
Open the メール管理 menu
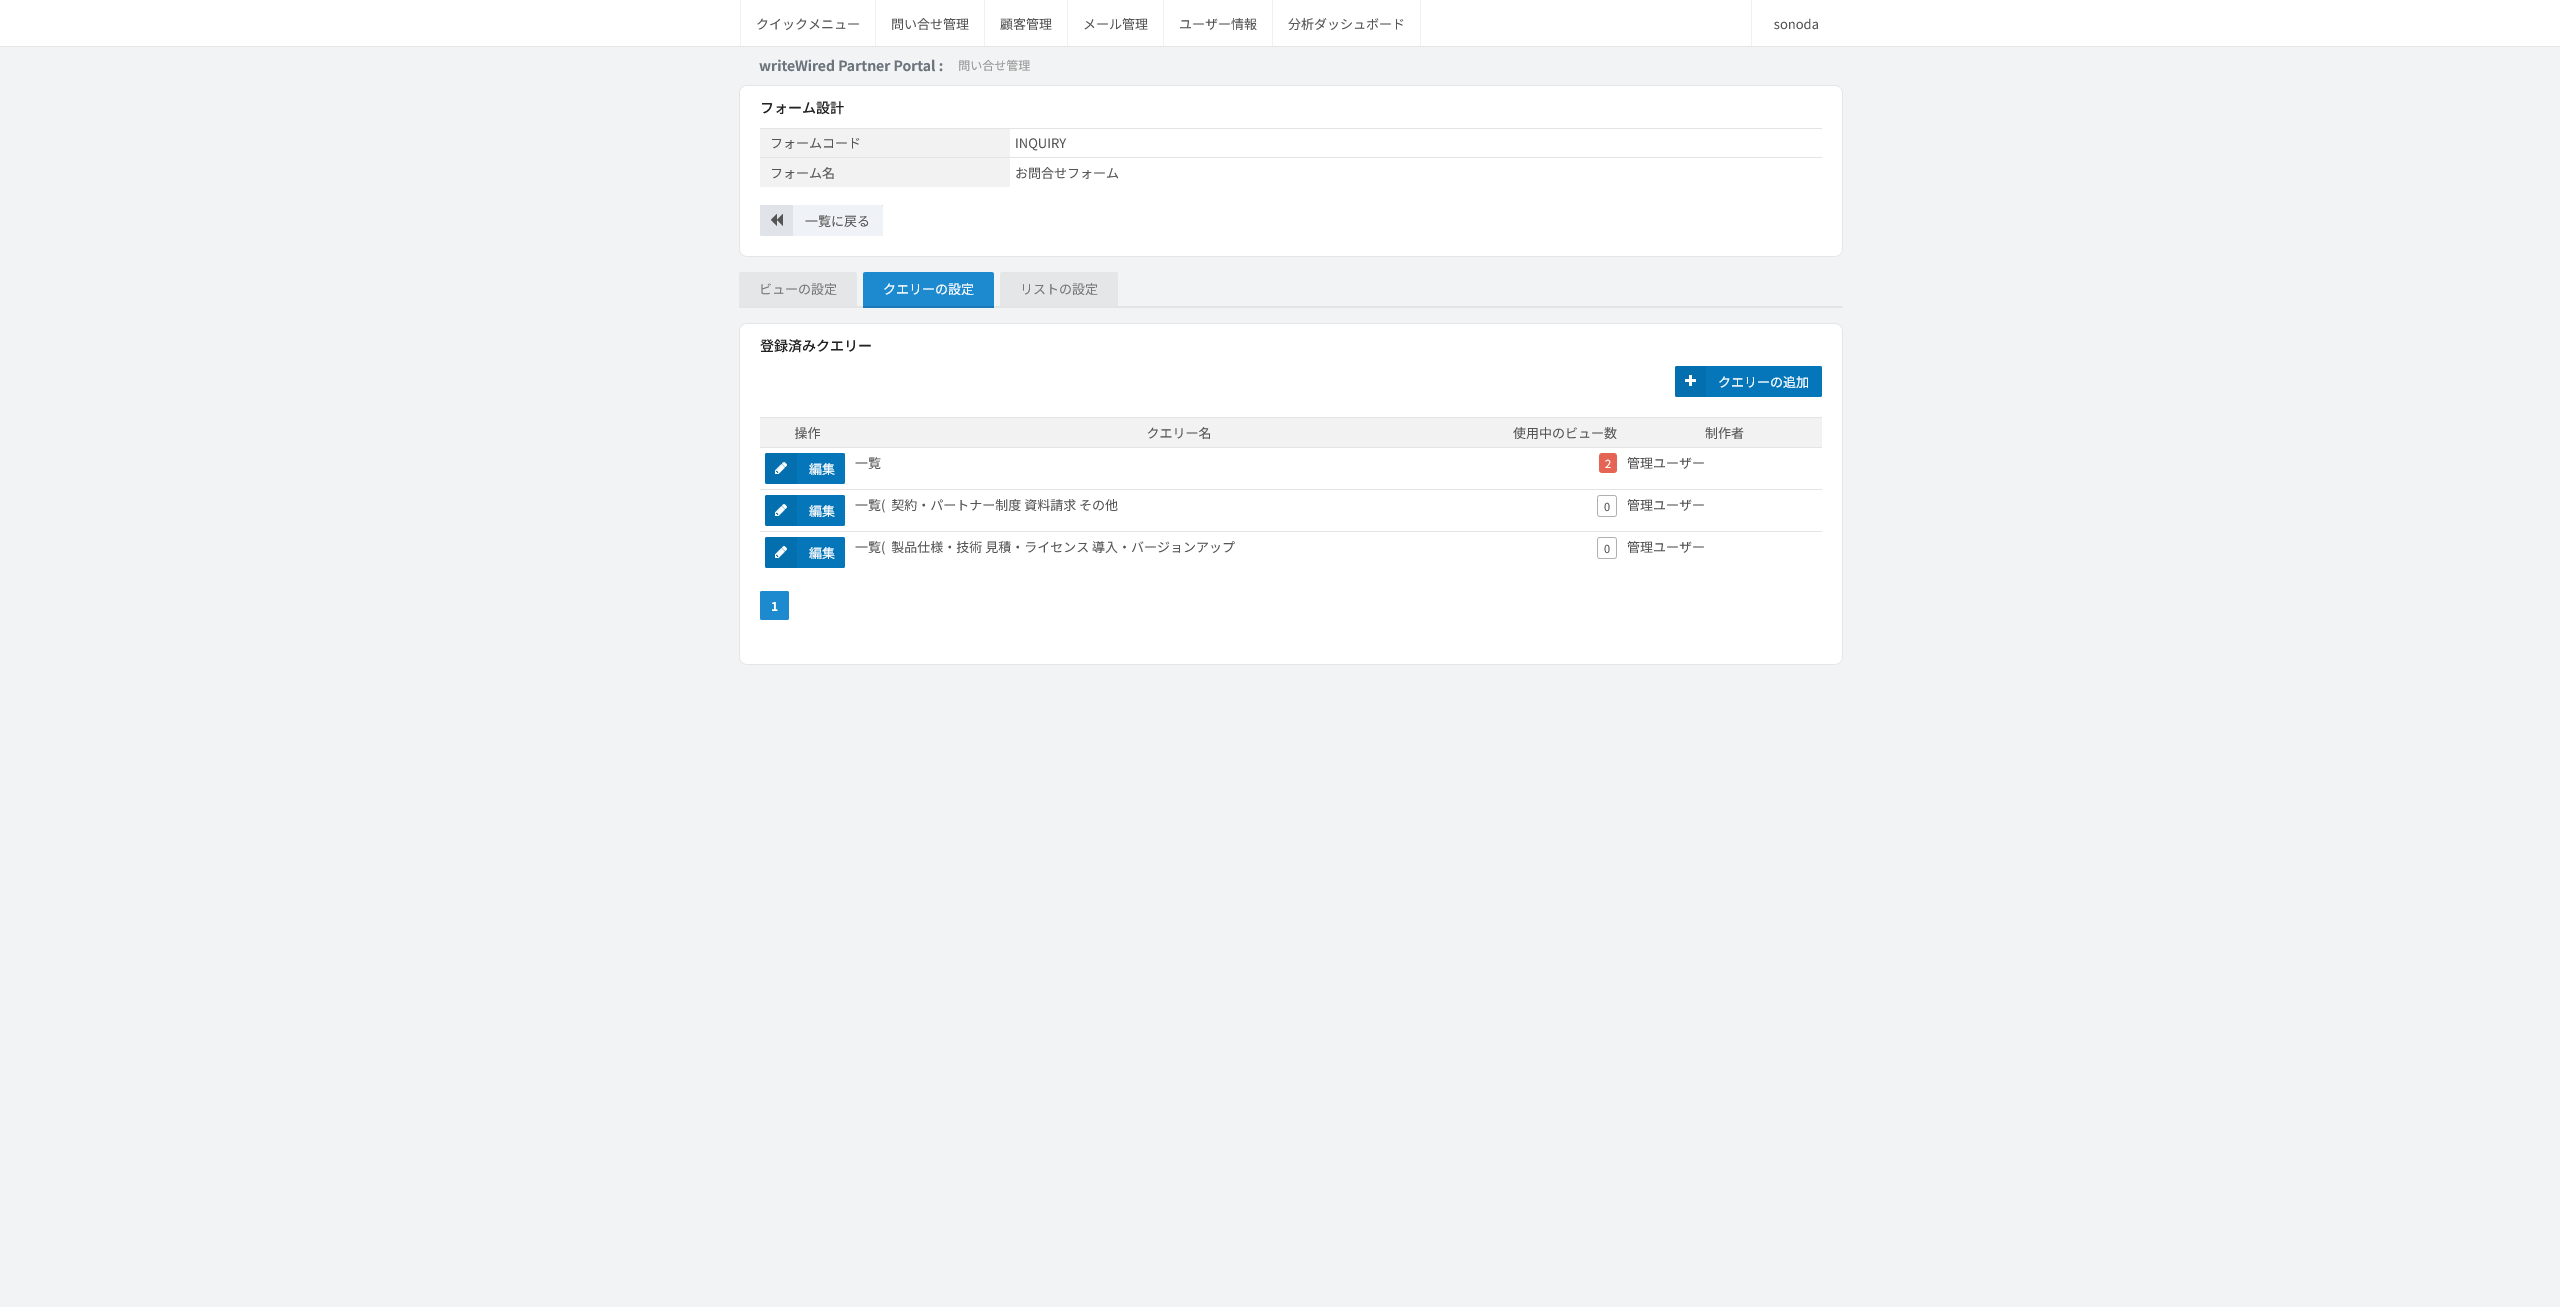point(1116,24)
